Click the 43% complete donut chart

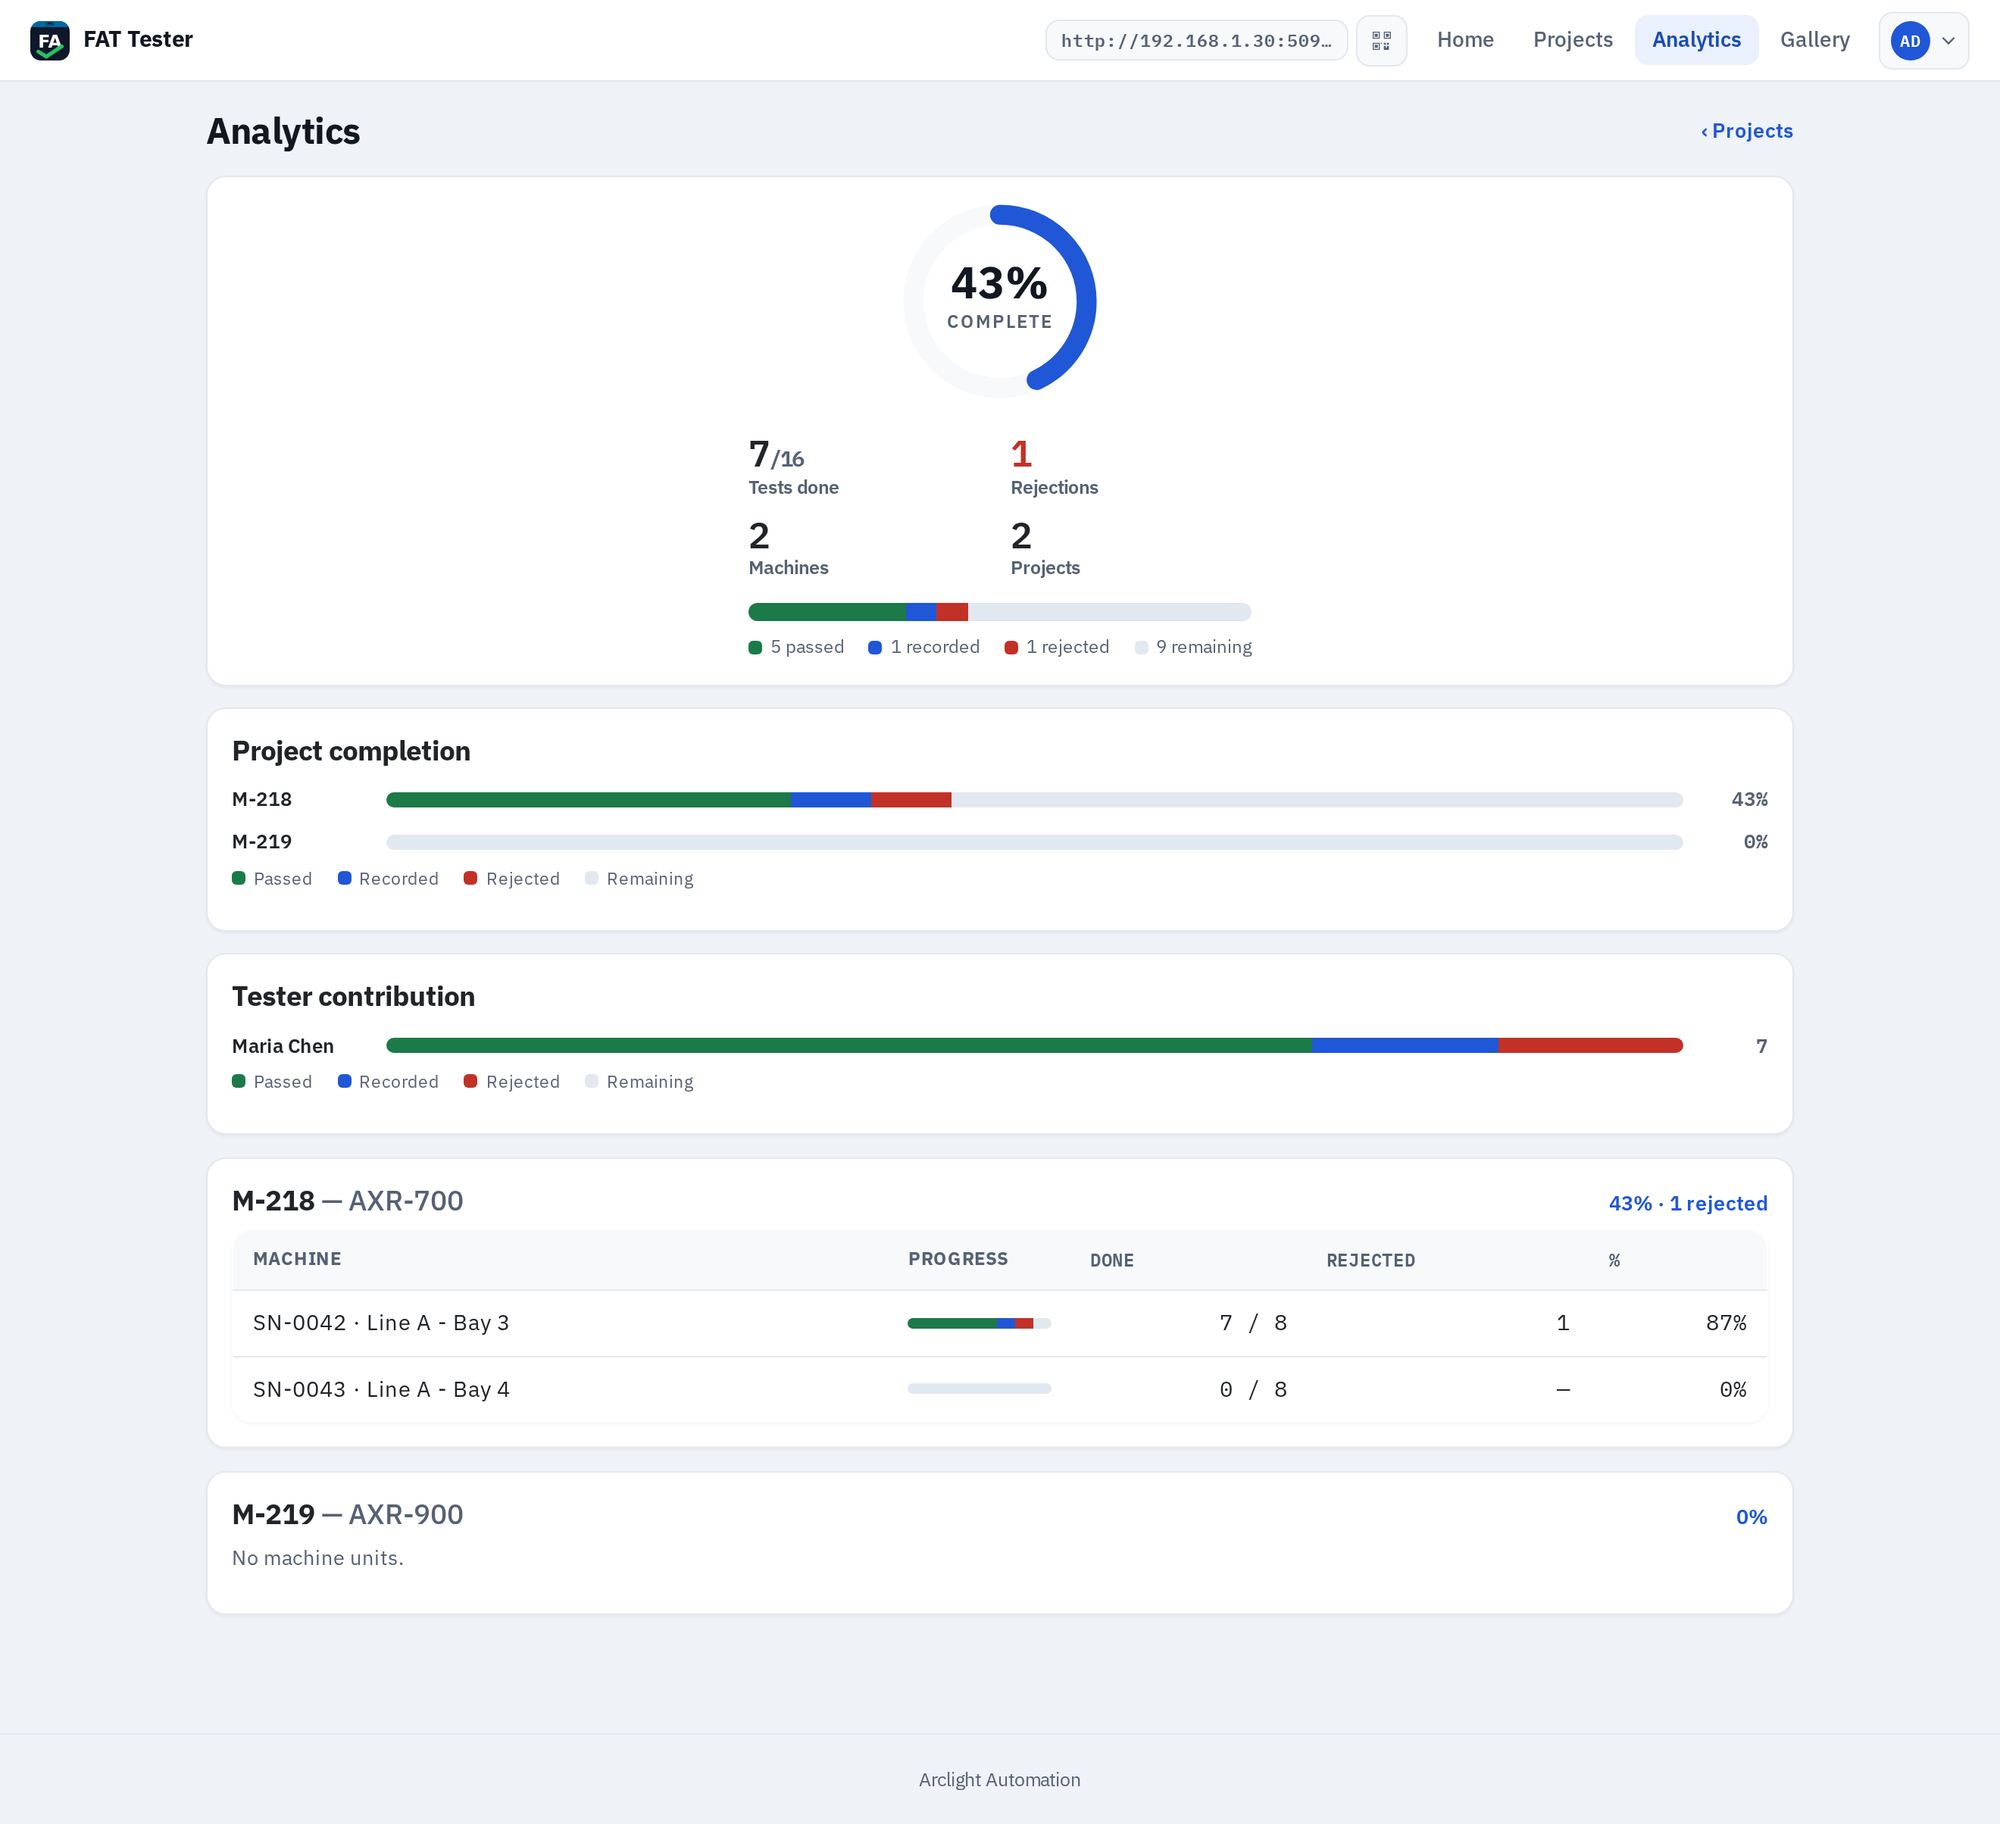tap(1000, 301)
